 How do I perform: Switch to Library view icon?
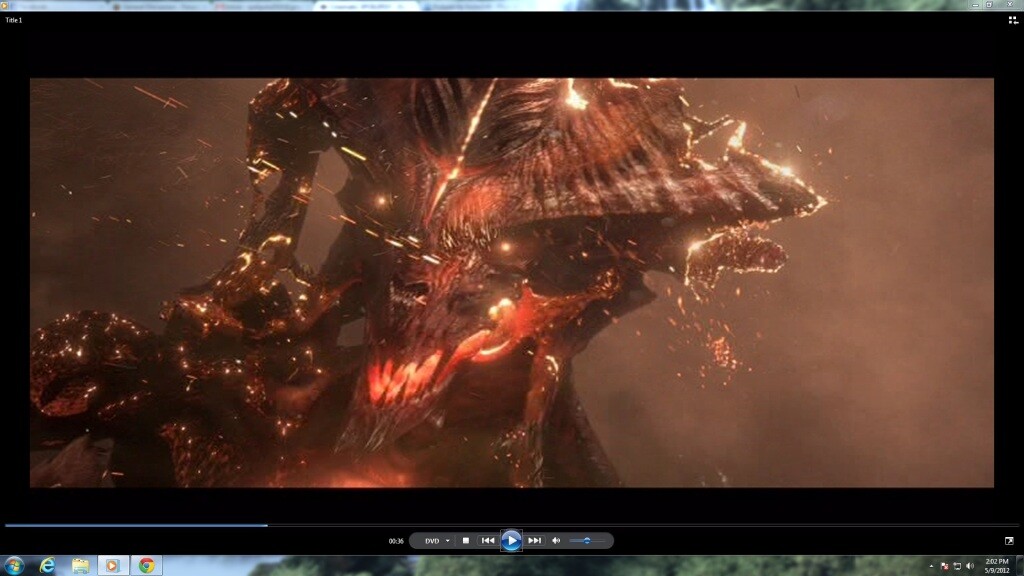click(1013, 20)
